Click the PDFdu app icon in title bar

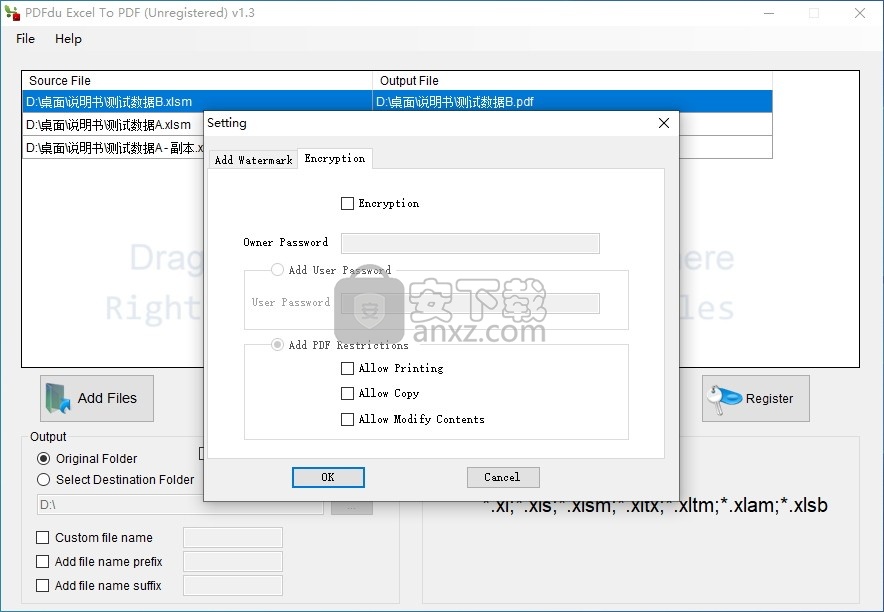tap(12, 13)
